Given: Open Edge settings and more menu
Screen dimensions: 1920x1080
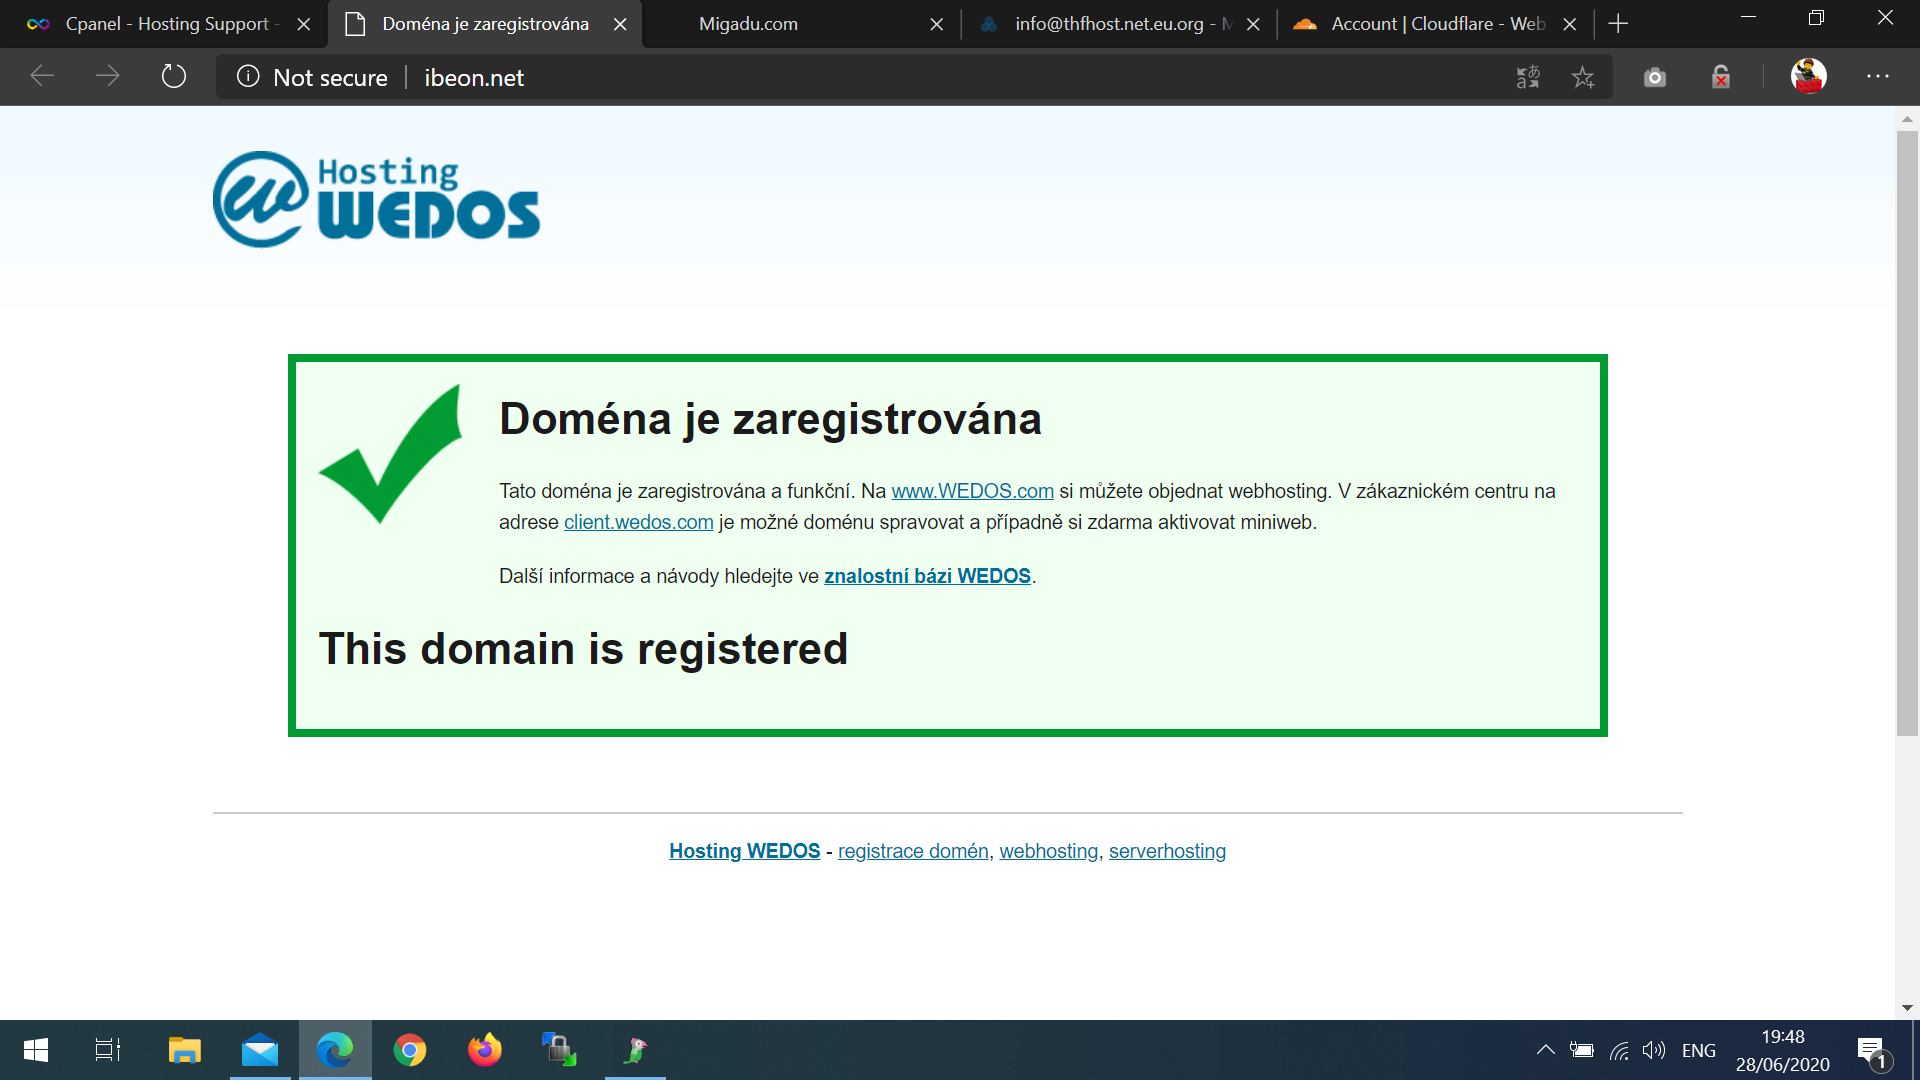Looking at the screenshot, I should coord(1877,77).
